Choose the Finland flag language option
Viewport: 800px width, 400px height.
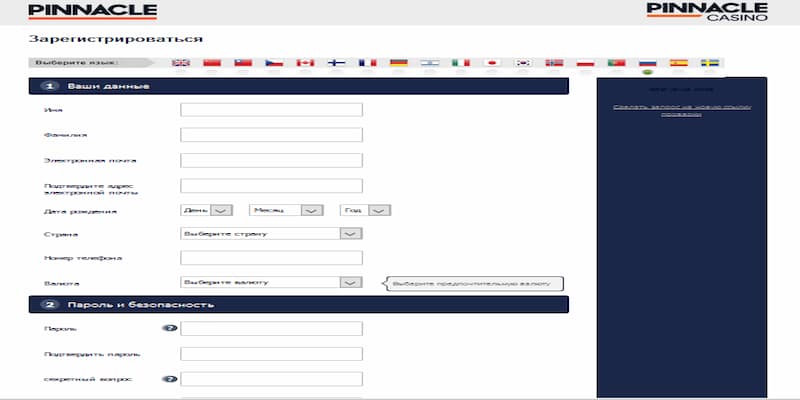click(337, 63)
